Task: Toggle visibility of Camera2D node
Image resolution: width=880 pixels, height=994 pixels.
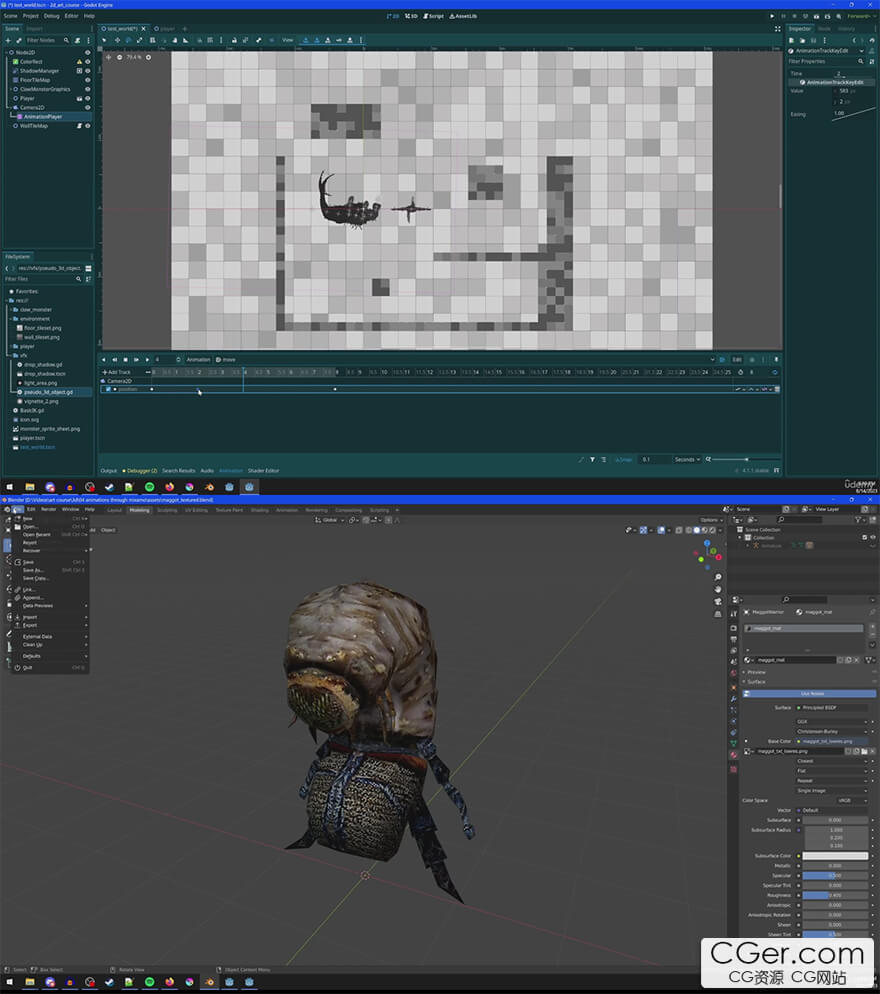Action: coord(87,108)
